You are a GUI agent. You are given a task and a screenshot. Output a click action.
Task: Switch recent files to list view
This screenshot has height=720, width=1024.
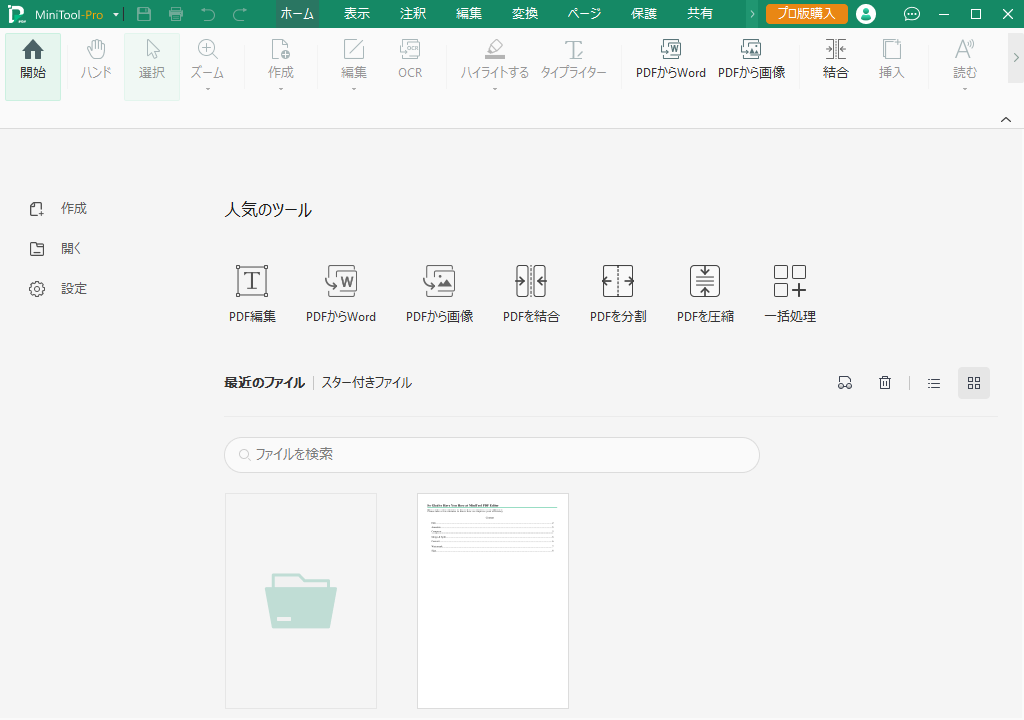[x=934, y=383]
